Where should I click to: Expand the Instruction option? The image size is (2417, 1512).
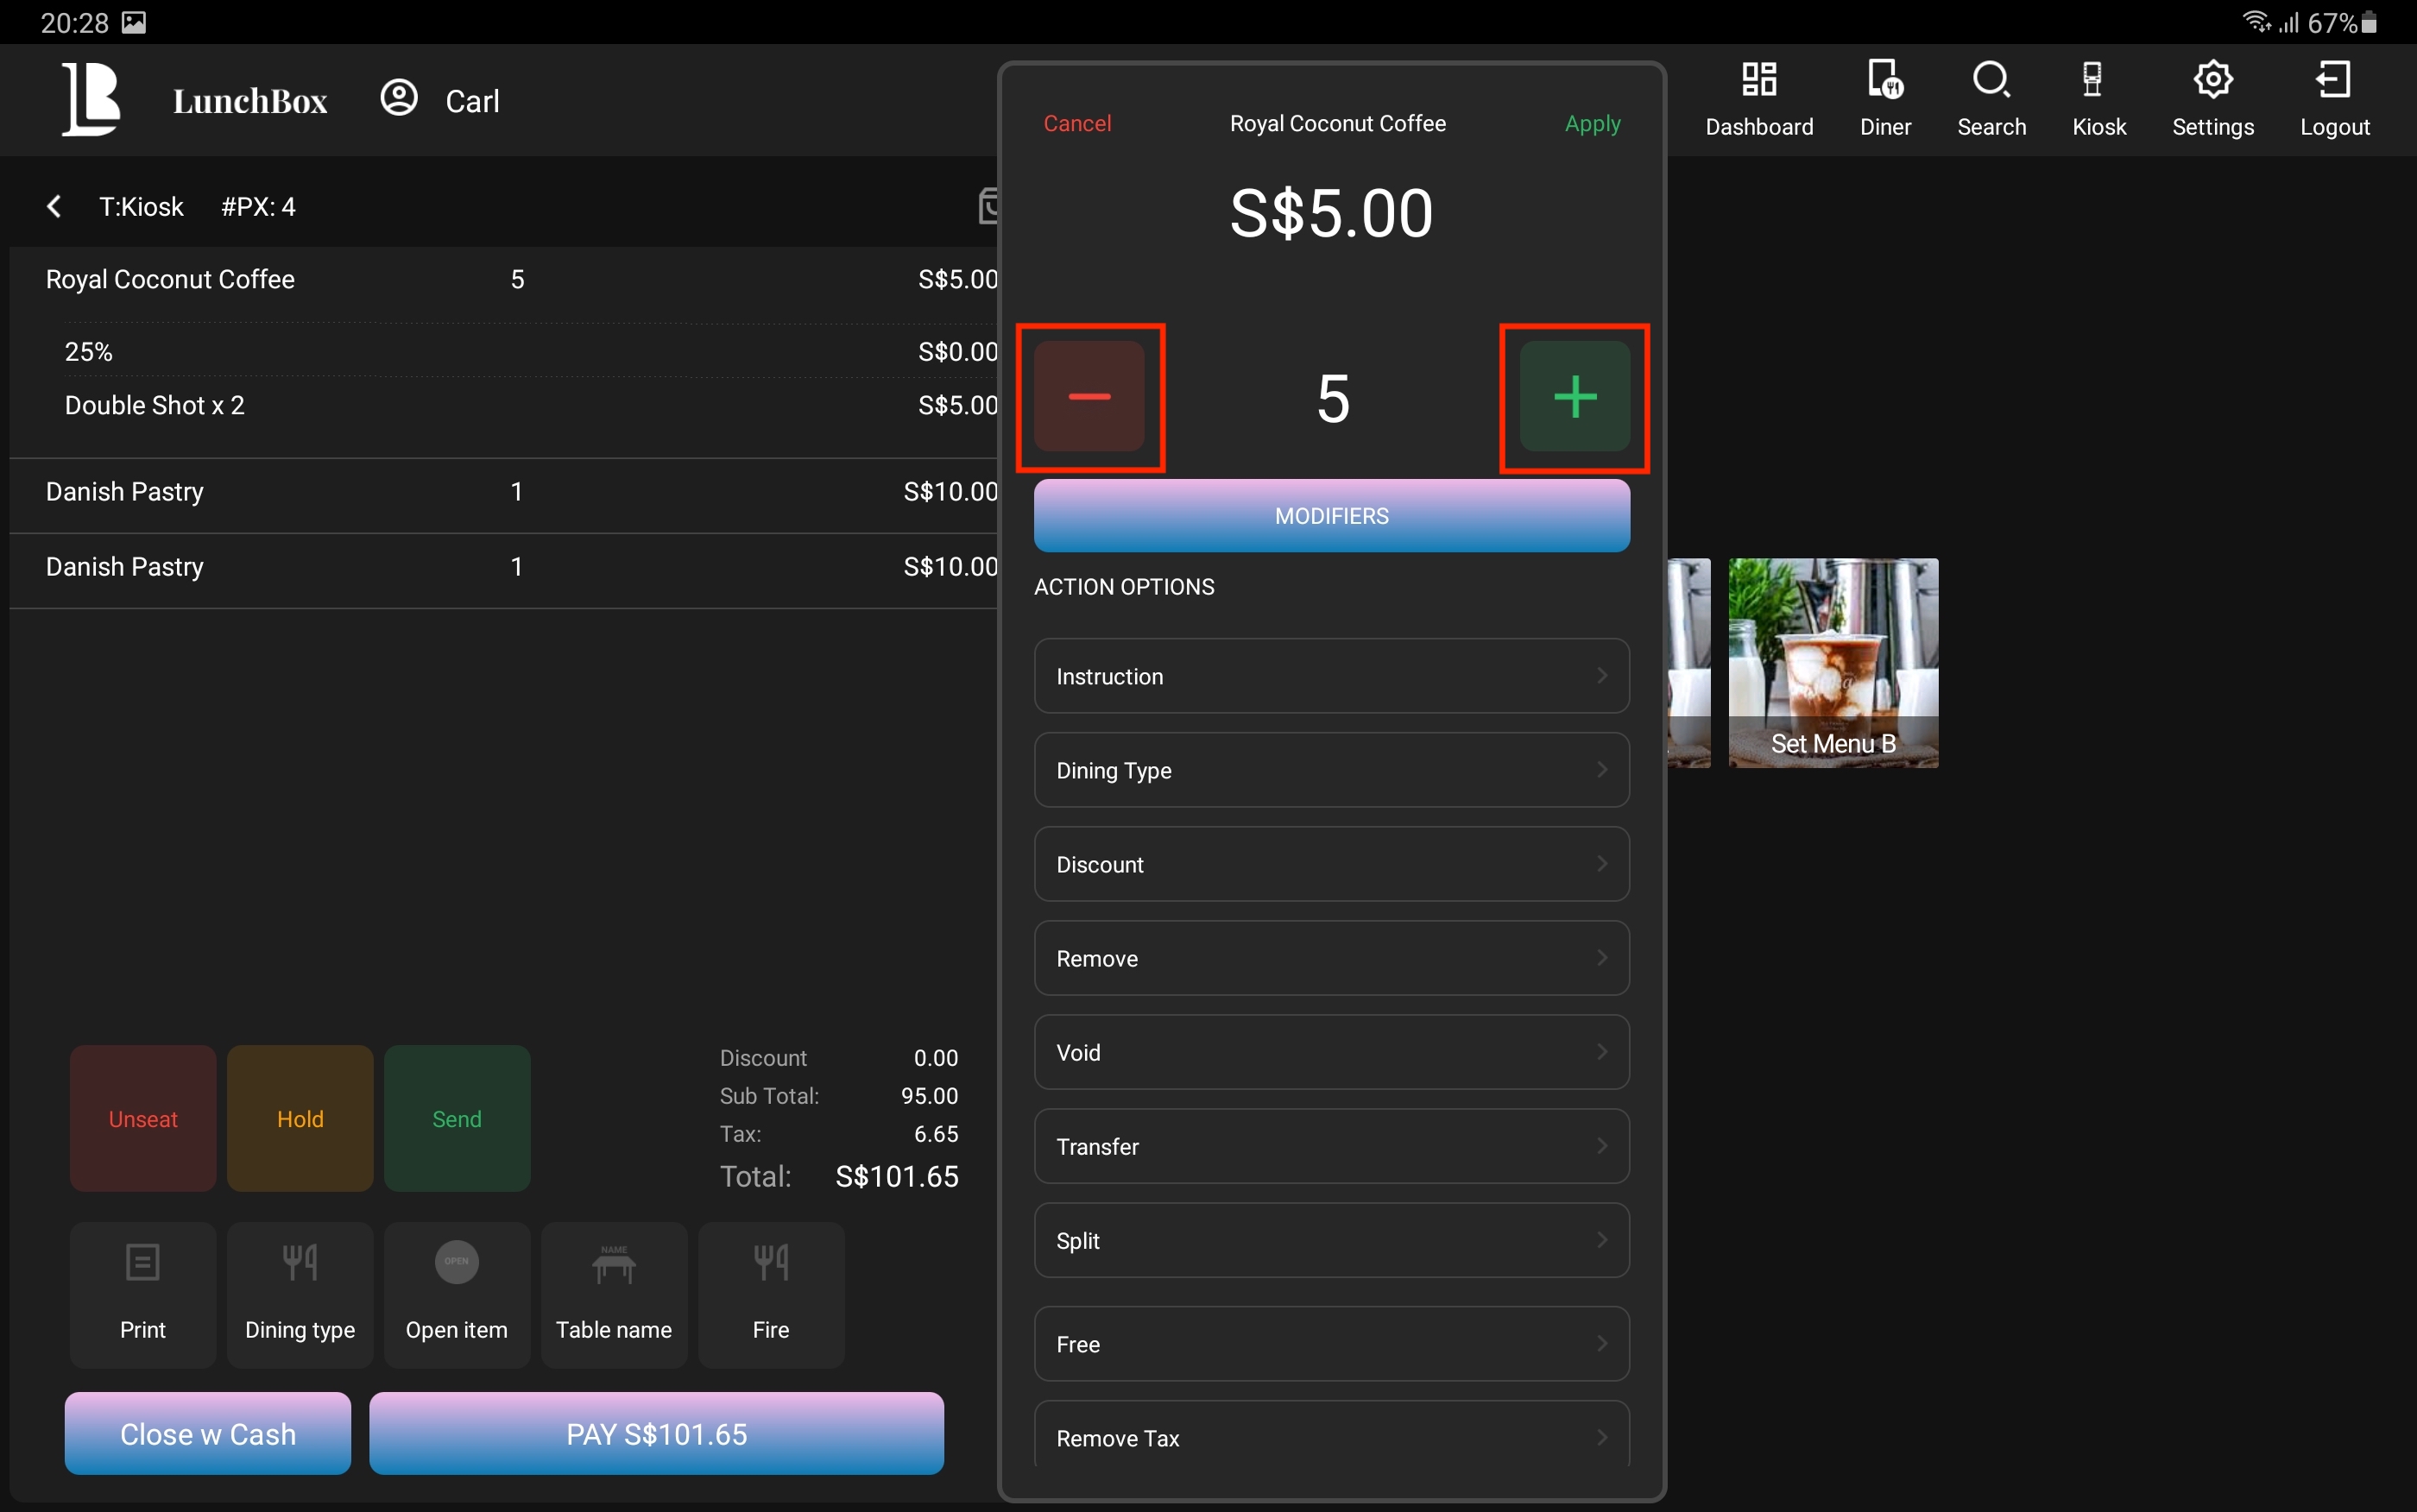pos(1331,676)
